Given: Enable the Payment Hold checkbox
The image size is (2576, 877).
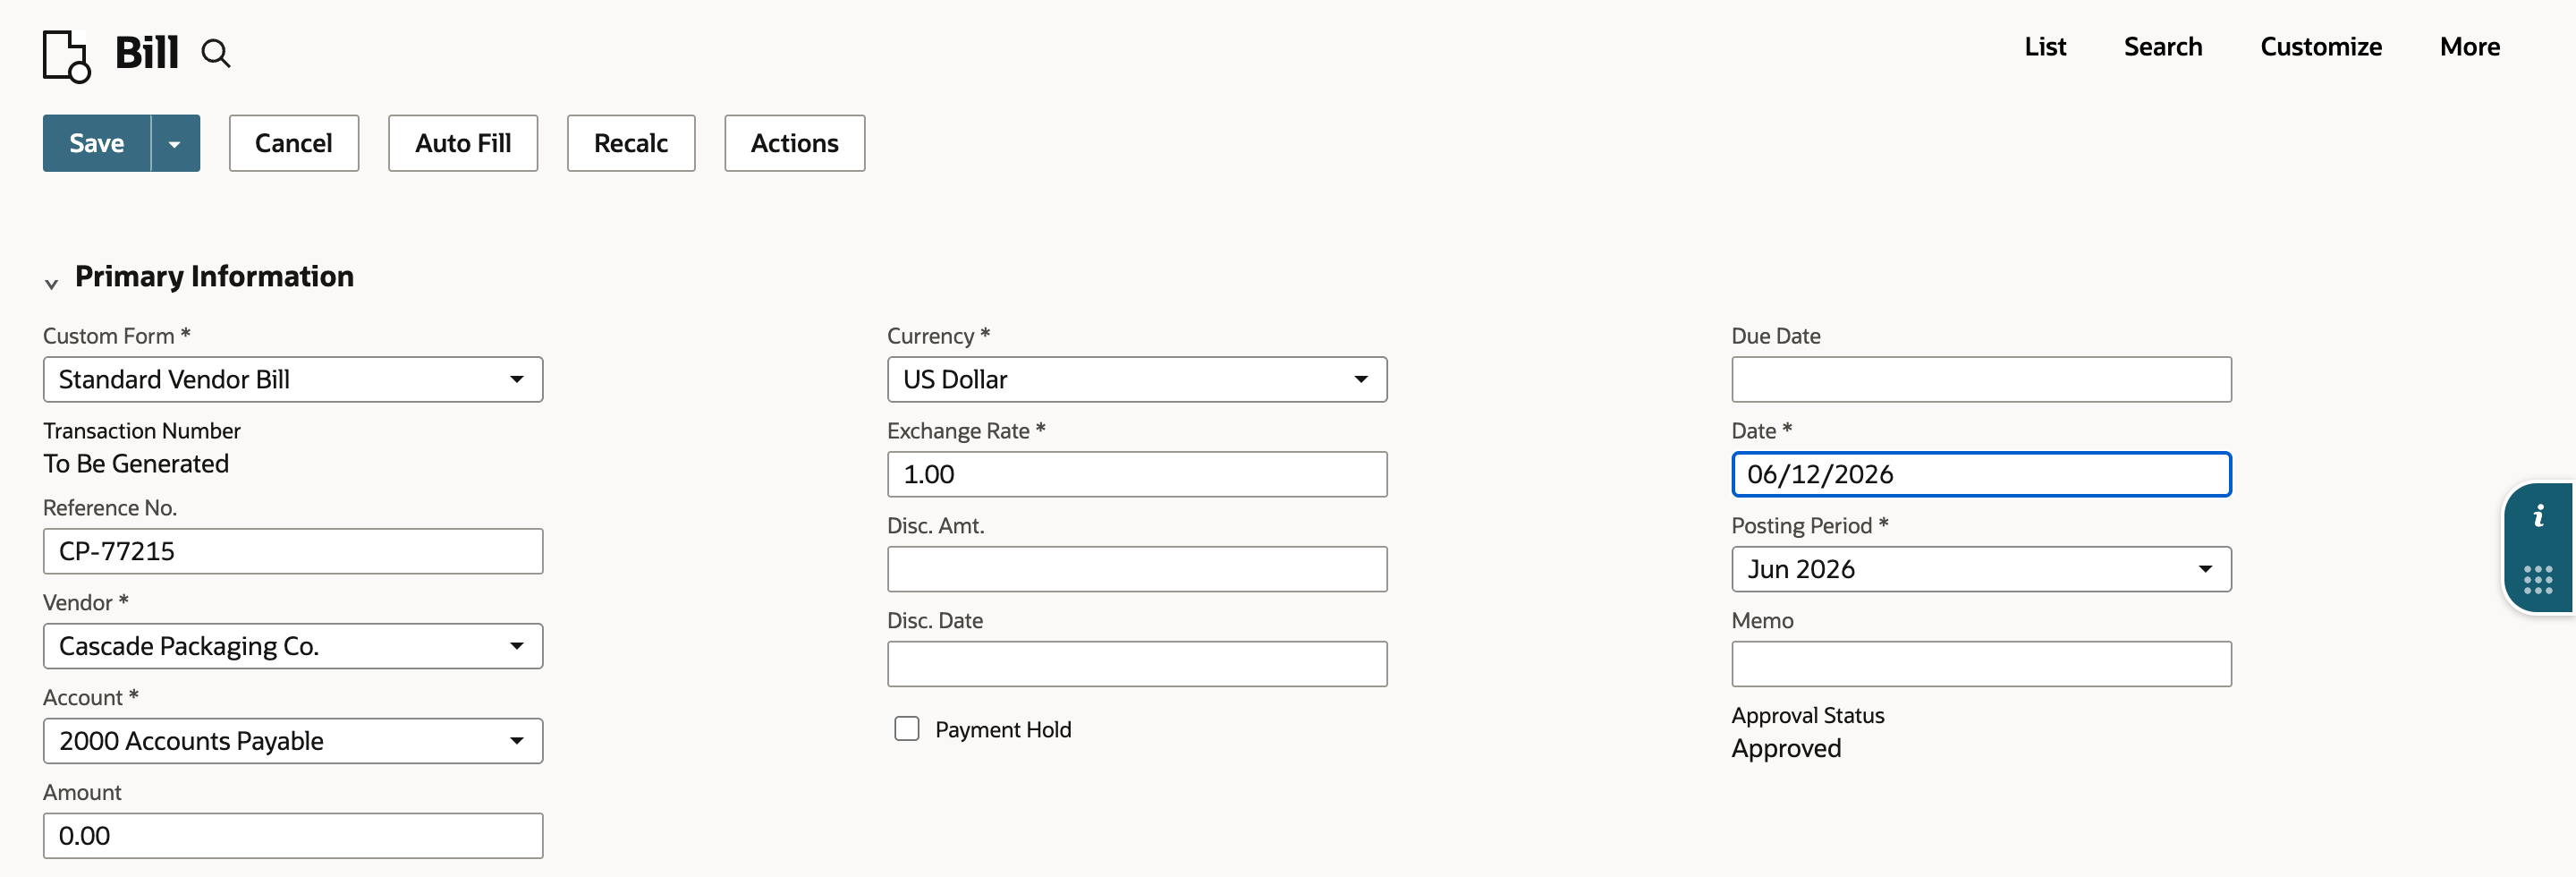Looking at the screenshot, I should [907, 729].
